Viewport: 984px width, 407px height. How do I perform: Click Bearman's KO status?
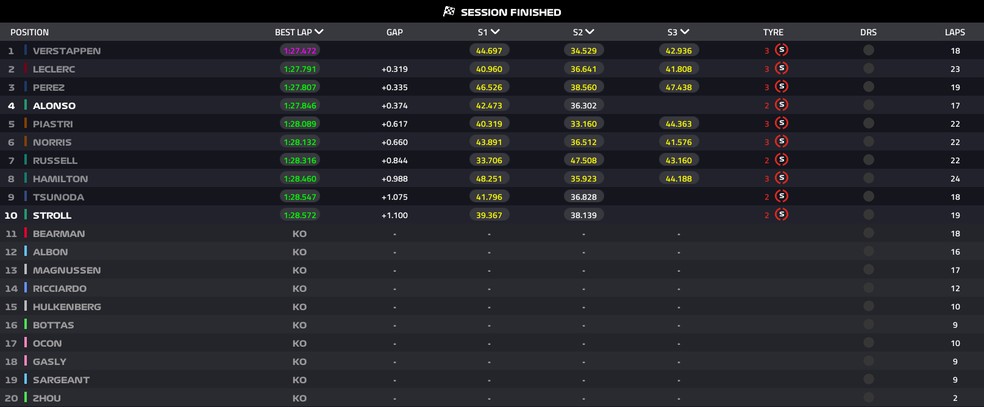299,233
